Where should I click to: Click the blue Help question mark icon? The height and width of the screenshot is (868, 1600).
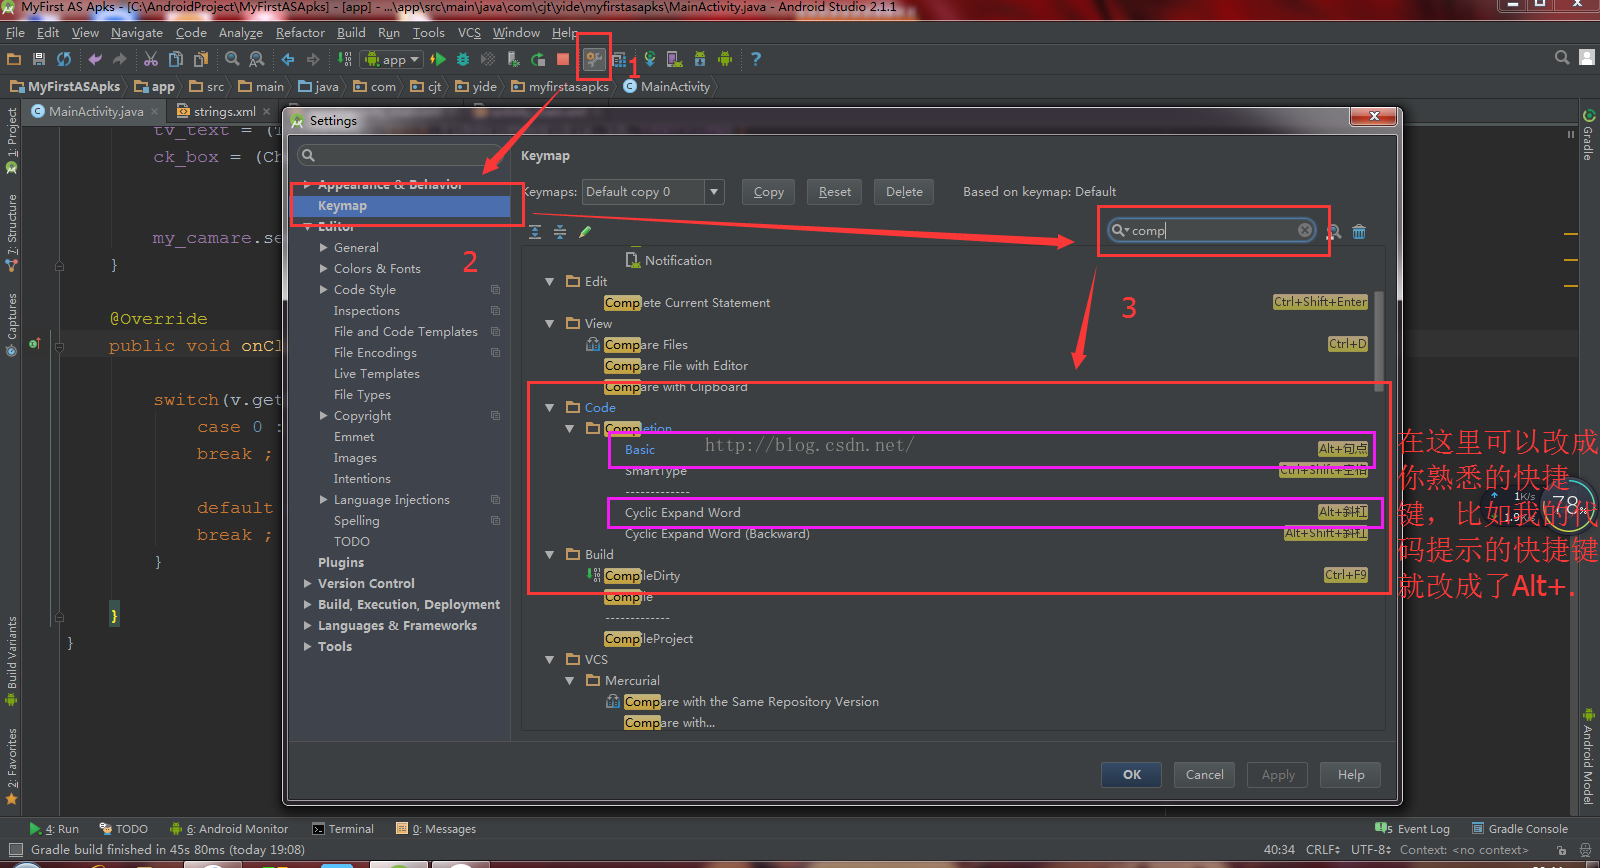(x=756, y=59)
